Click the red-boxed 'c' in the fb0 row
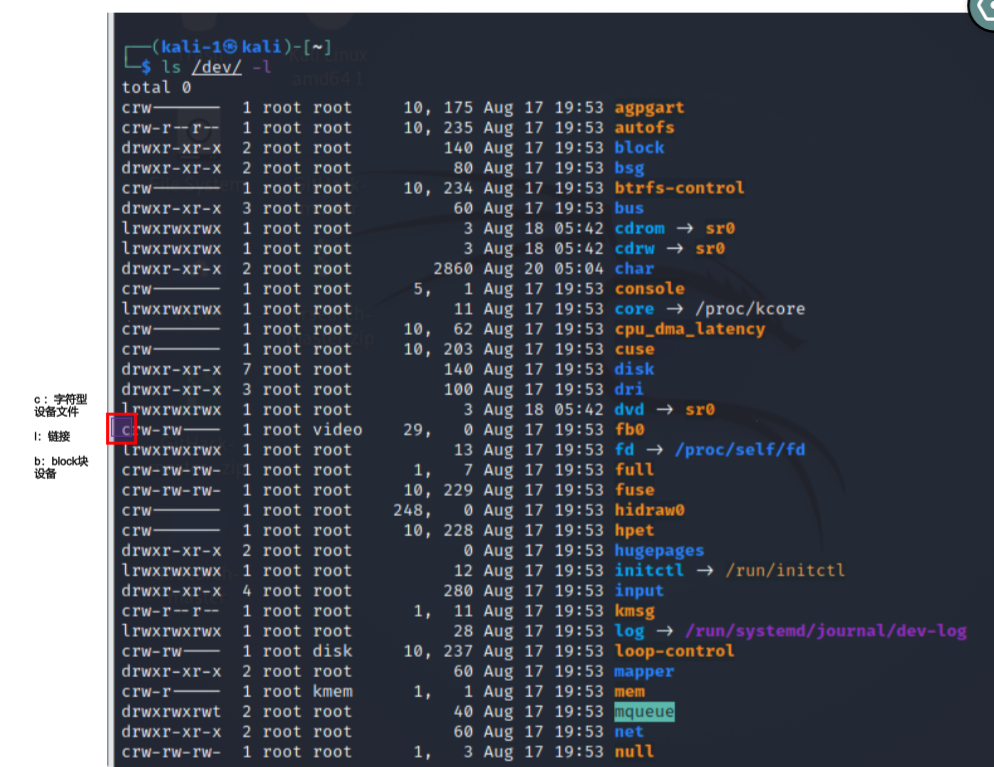The width and height of the screenshot is (994, 767). pyautogui.click(x=122, y=430)
